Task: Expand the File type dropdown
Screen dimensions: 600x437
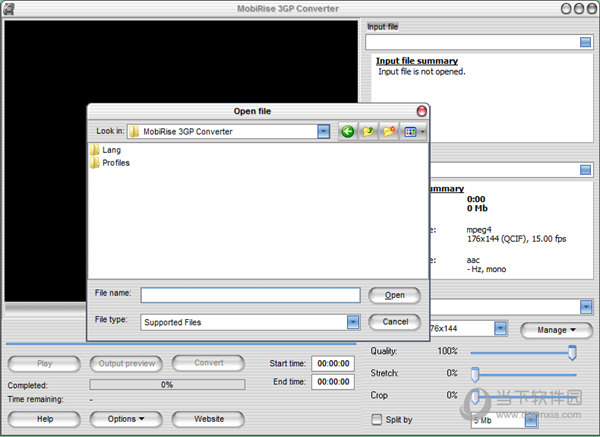Action: [353, 322]
